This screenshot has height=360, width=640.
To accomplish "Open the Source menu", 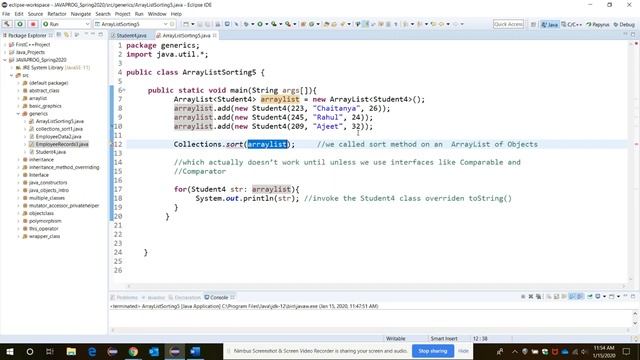I will [35, 14].
